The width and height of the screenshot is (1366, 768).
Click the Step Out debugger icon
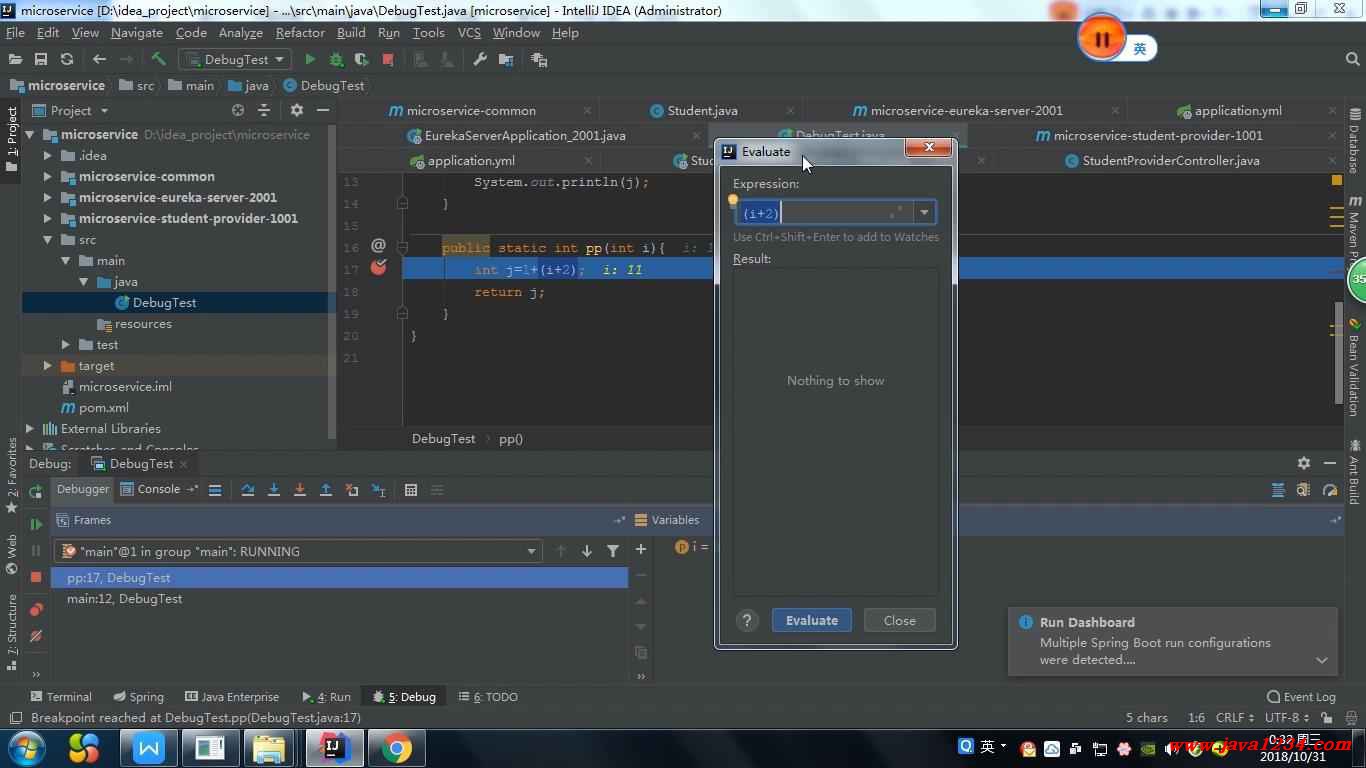[x=326, y=490]
